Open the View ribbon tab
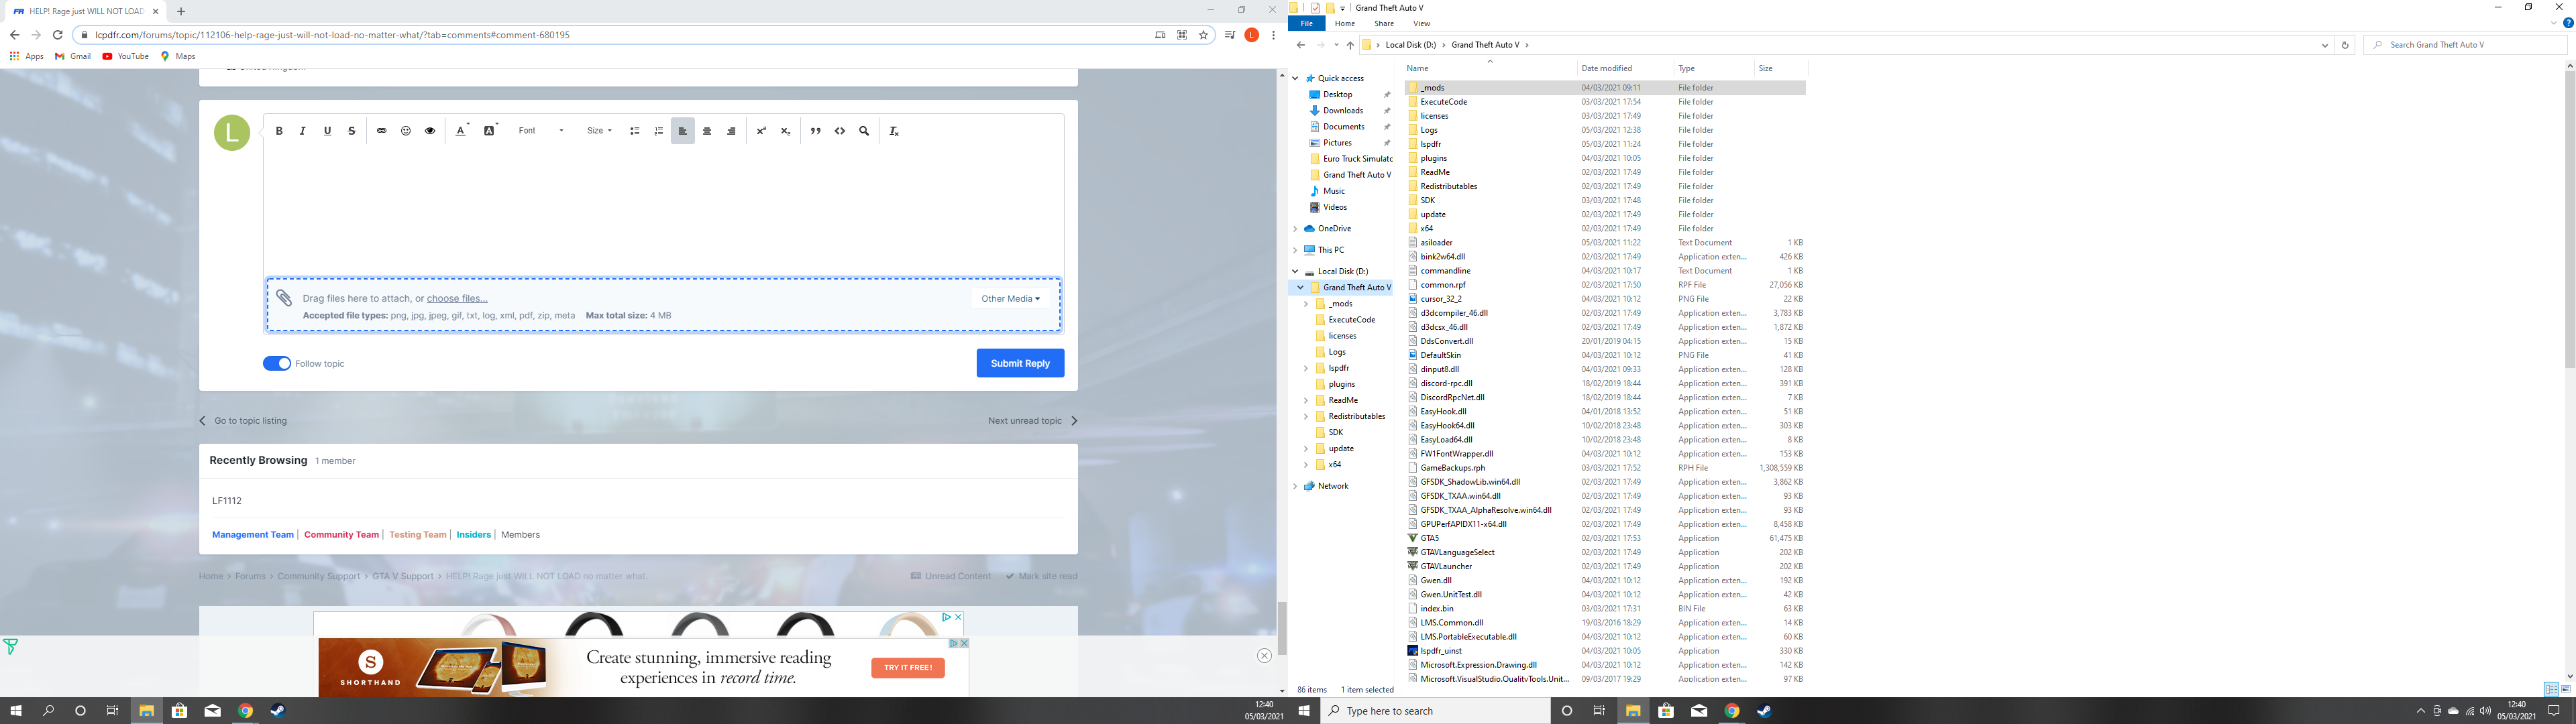The image size is (2576, 724). pos(1421,23)
